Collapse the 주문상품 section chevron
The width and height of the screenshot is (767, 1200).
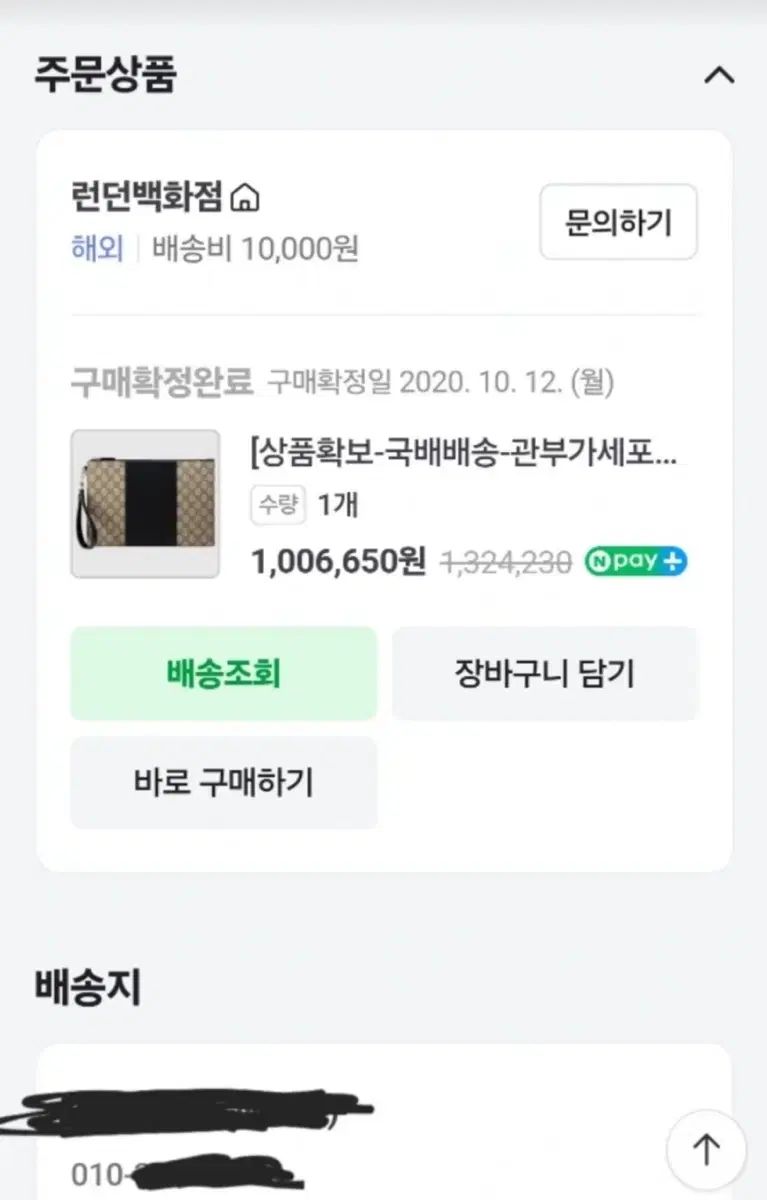(x=719, y=76)
